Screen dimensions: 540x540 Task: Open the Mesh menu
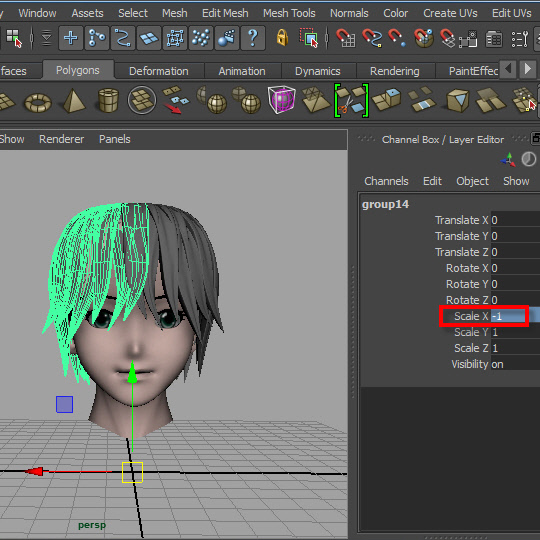tap(175, 13)
